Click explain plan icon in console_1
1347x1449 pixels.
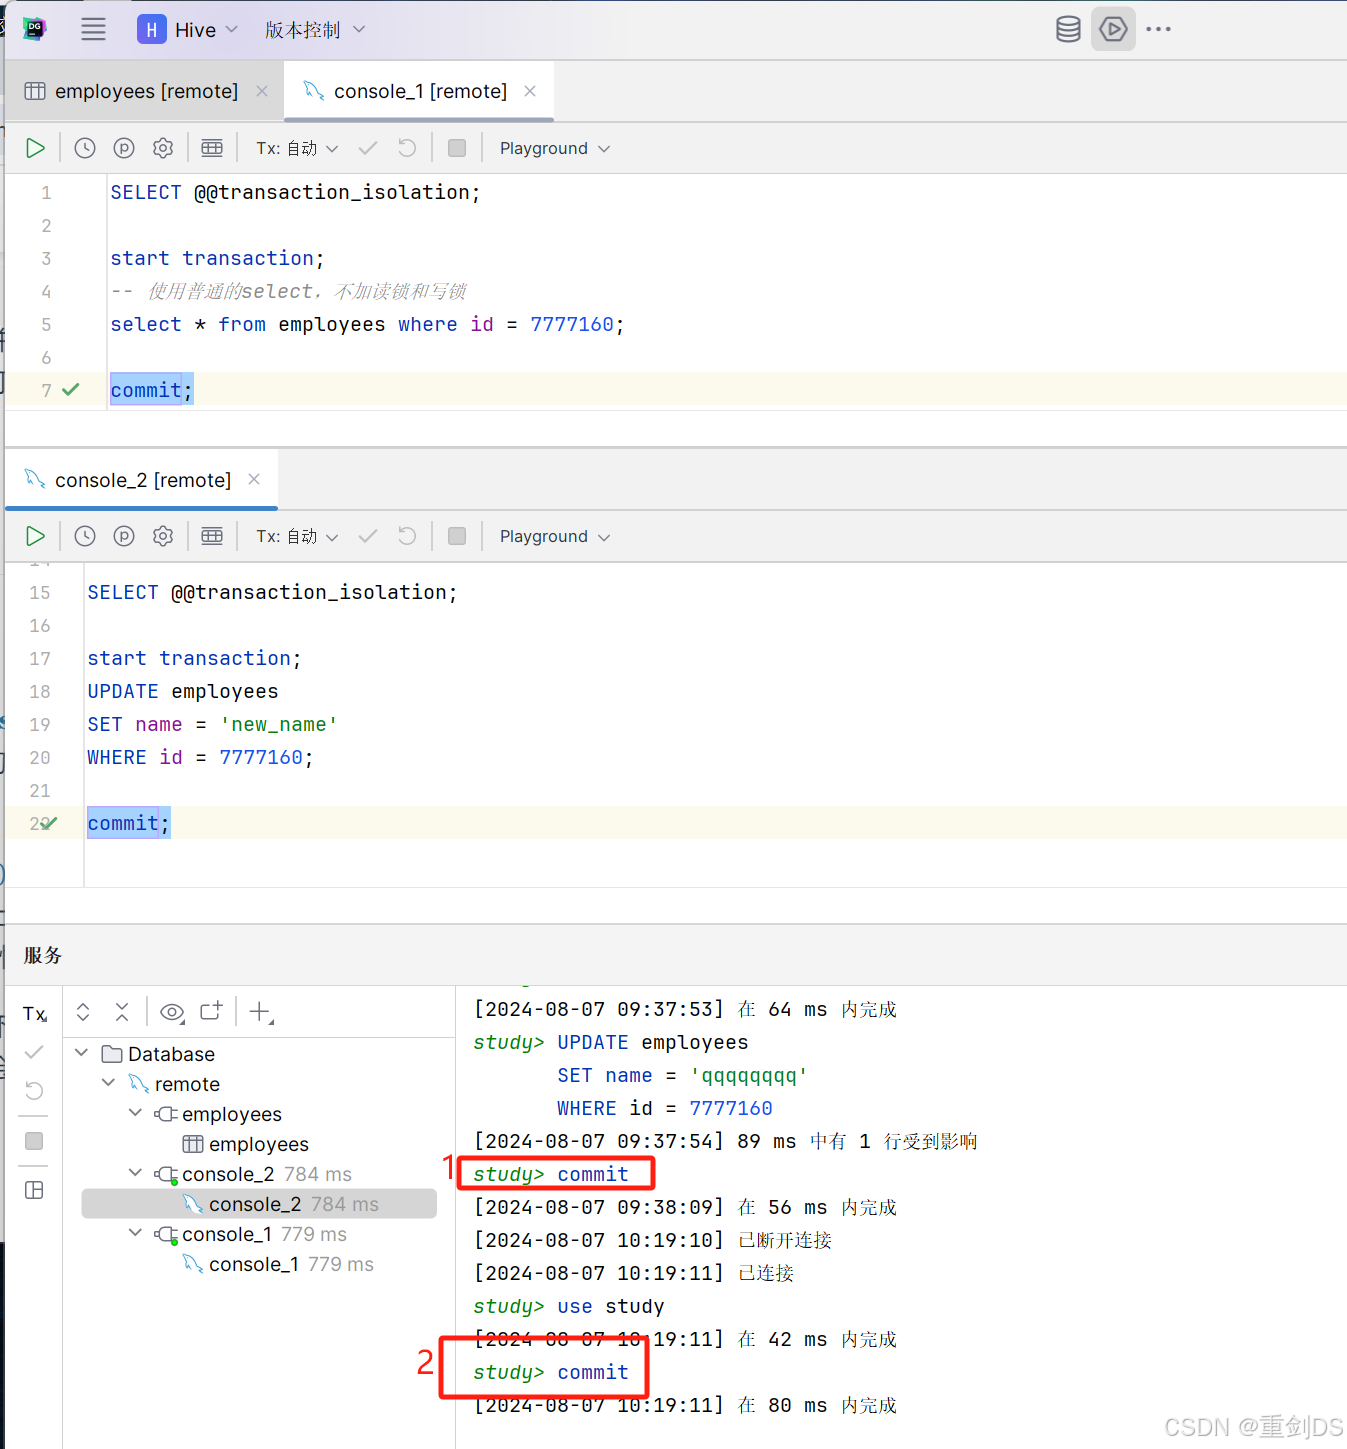[x=124, y=148]
